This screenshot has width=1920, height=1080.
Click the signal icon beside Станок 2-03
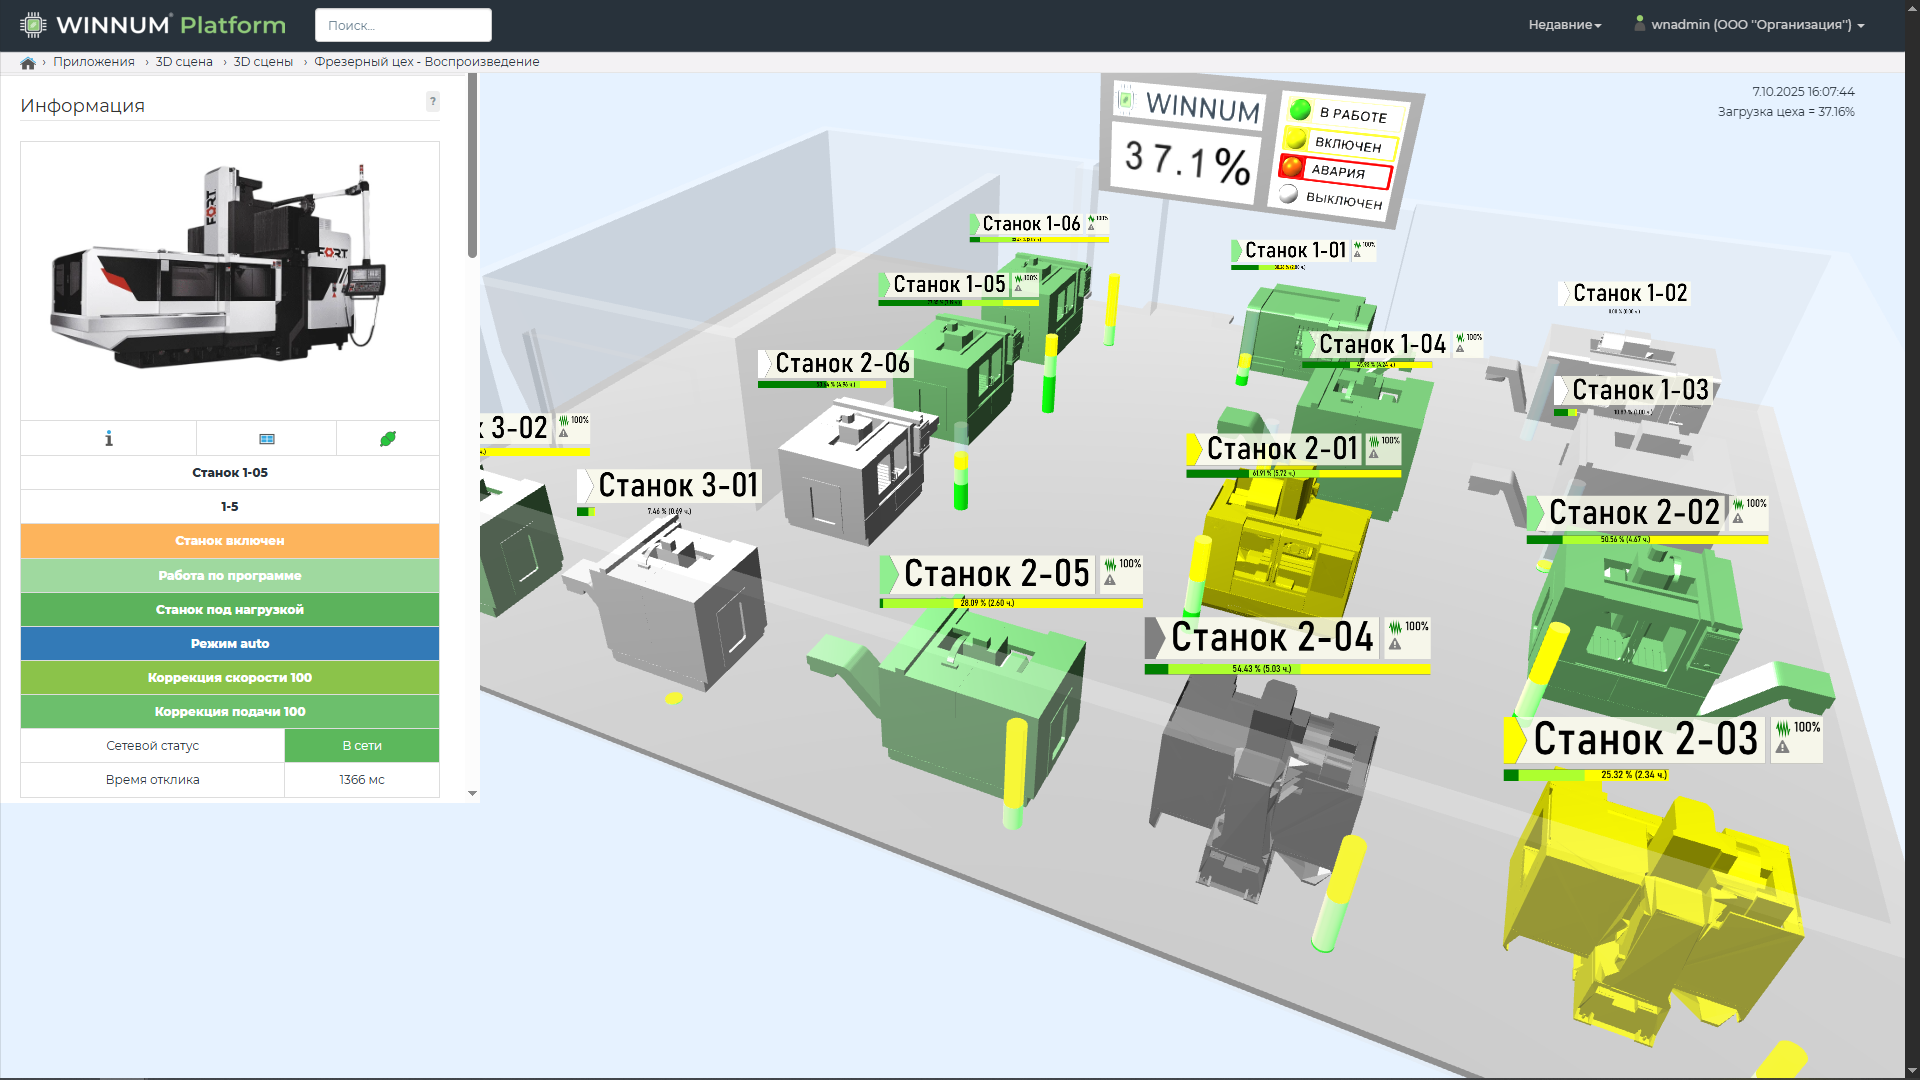point(1782,729)
